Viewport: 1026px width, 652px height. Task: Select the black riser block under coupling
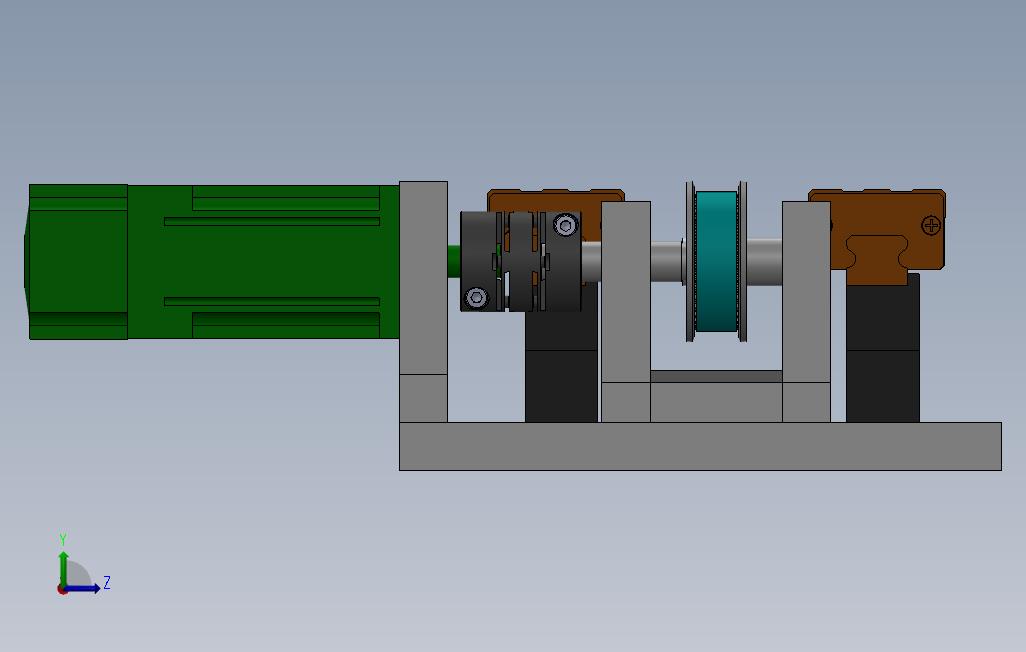coord(561,367)
